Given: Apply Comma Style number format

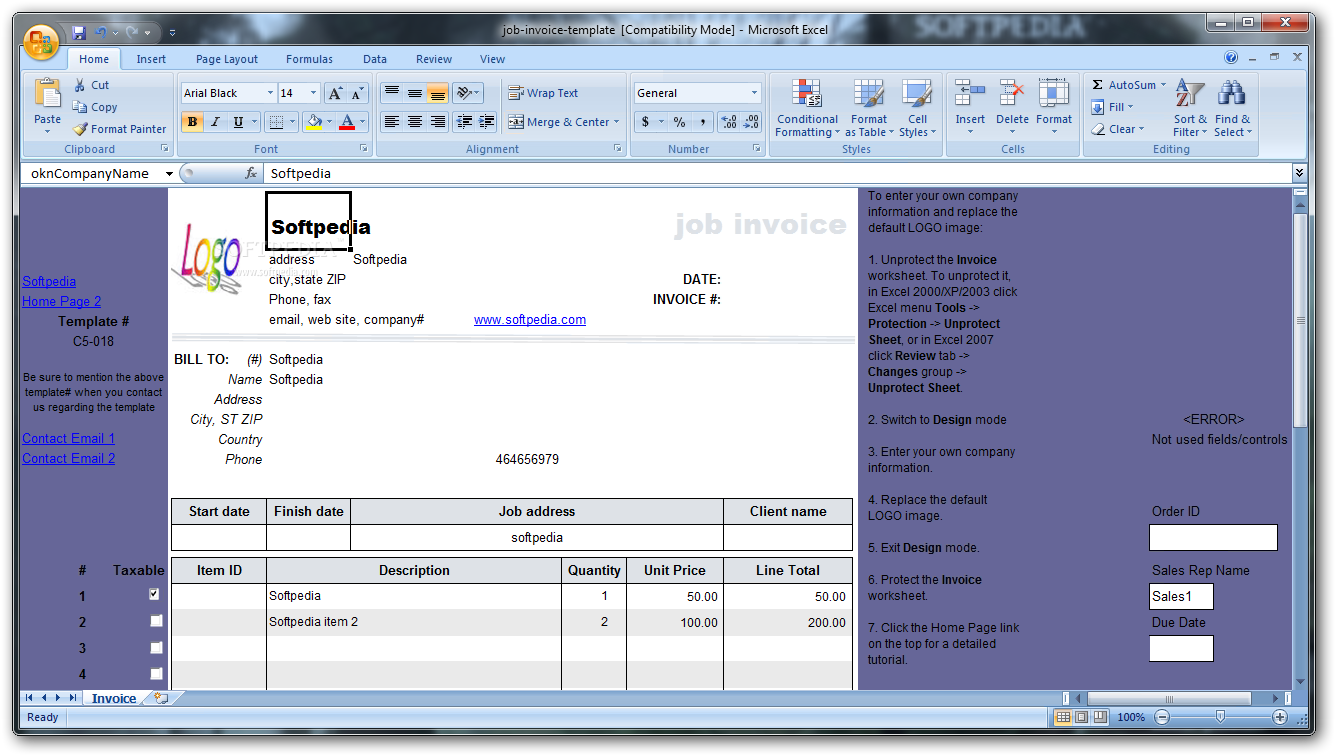Looking at the screenshot, I should (x=702, y=122).
